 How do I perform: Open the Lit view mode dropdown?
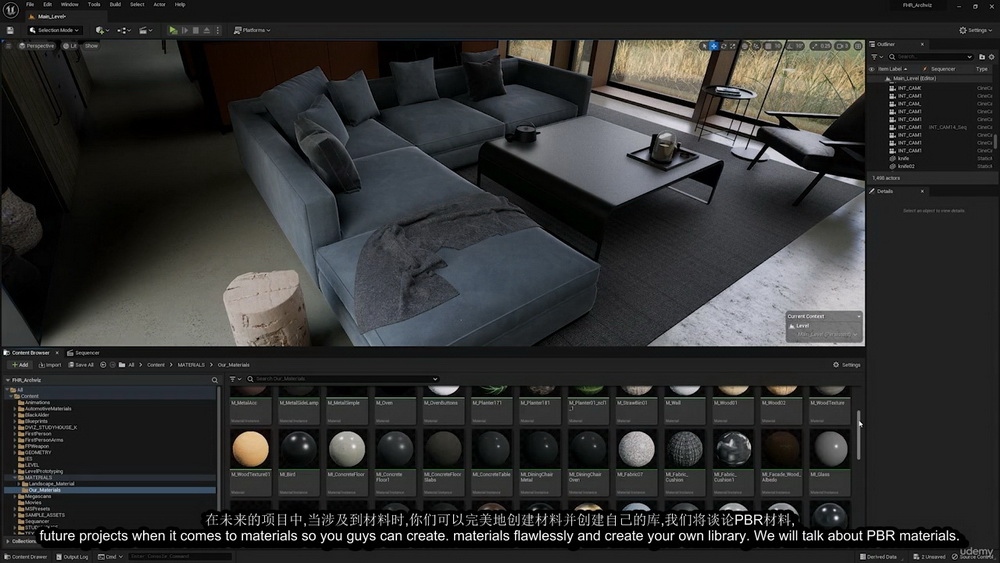pyautogui.click(x=70, y=46)
